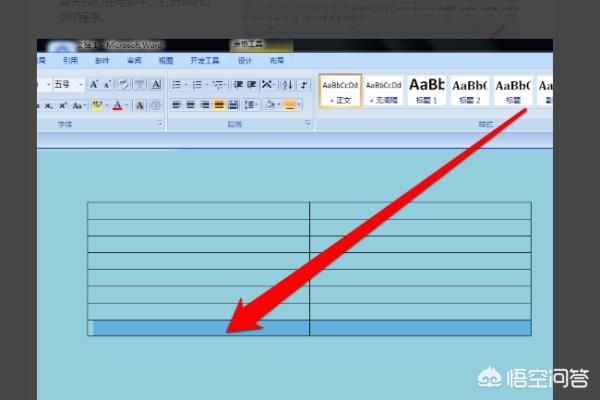Image resolution: width=600 pixels, height=400 pixels.
Task: Center the text alignment
Action: pyautogui.click(x=191, y=105)
